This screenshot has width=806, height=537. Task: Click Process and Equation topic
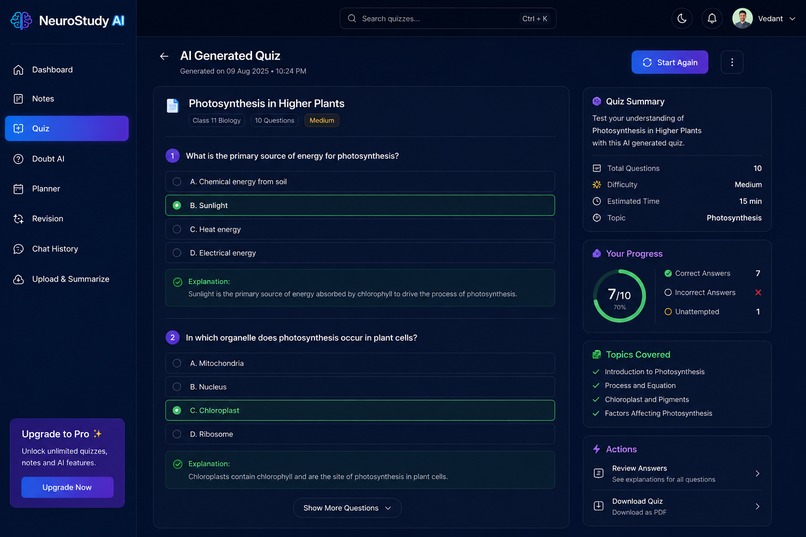click(640, 385)
